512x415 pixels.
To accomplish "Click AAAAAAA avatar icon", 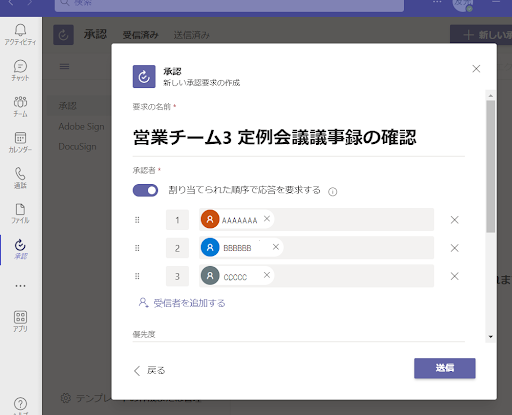I will pyautogui.click(x=210, y=219).
